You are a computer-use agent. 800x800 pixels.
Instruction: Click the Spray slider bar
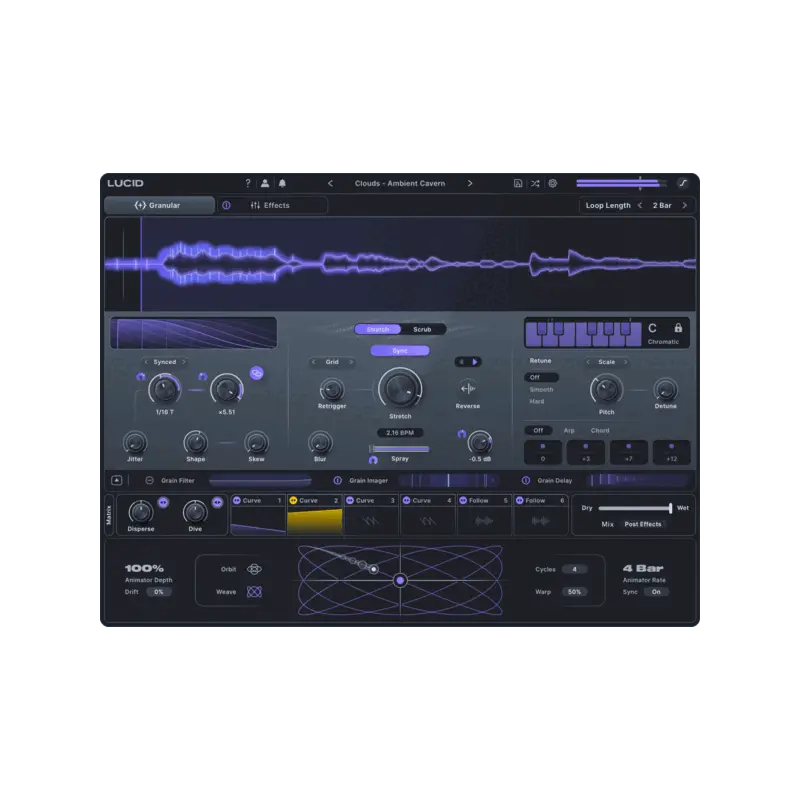pyautogui.click(x=399, y=449)
